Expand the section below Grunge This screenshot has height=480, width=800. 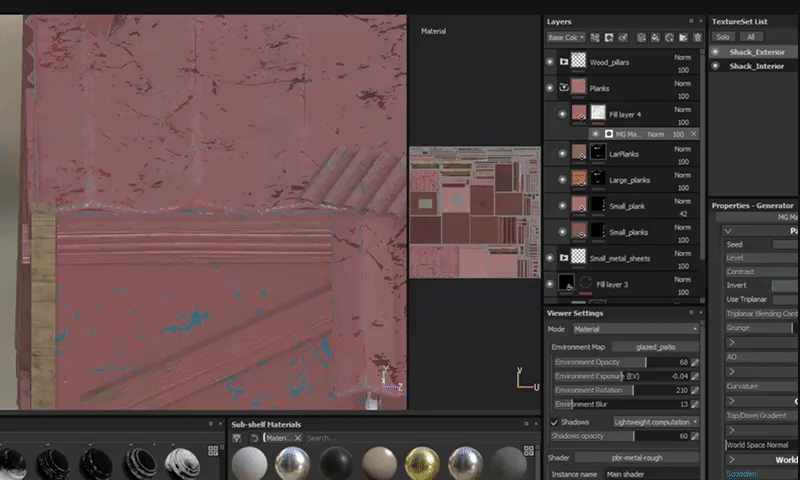732,342
